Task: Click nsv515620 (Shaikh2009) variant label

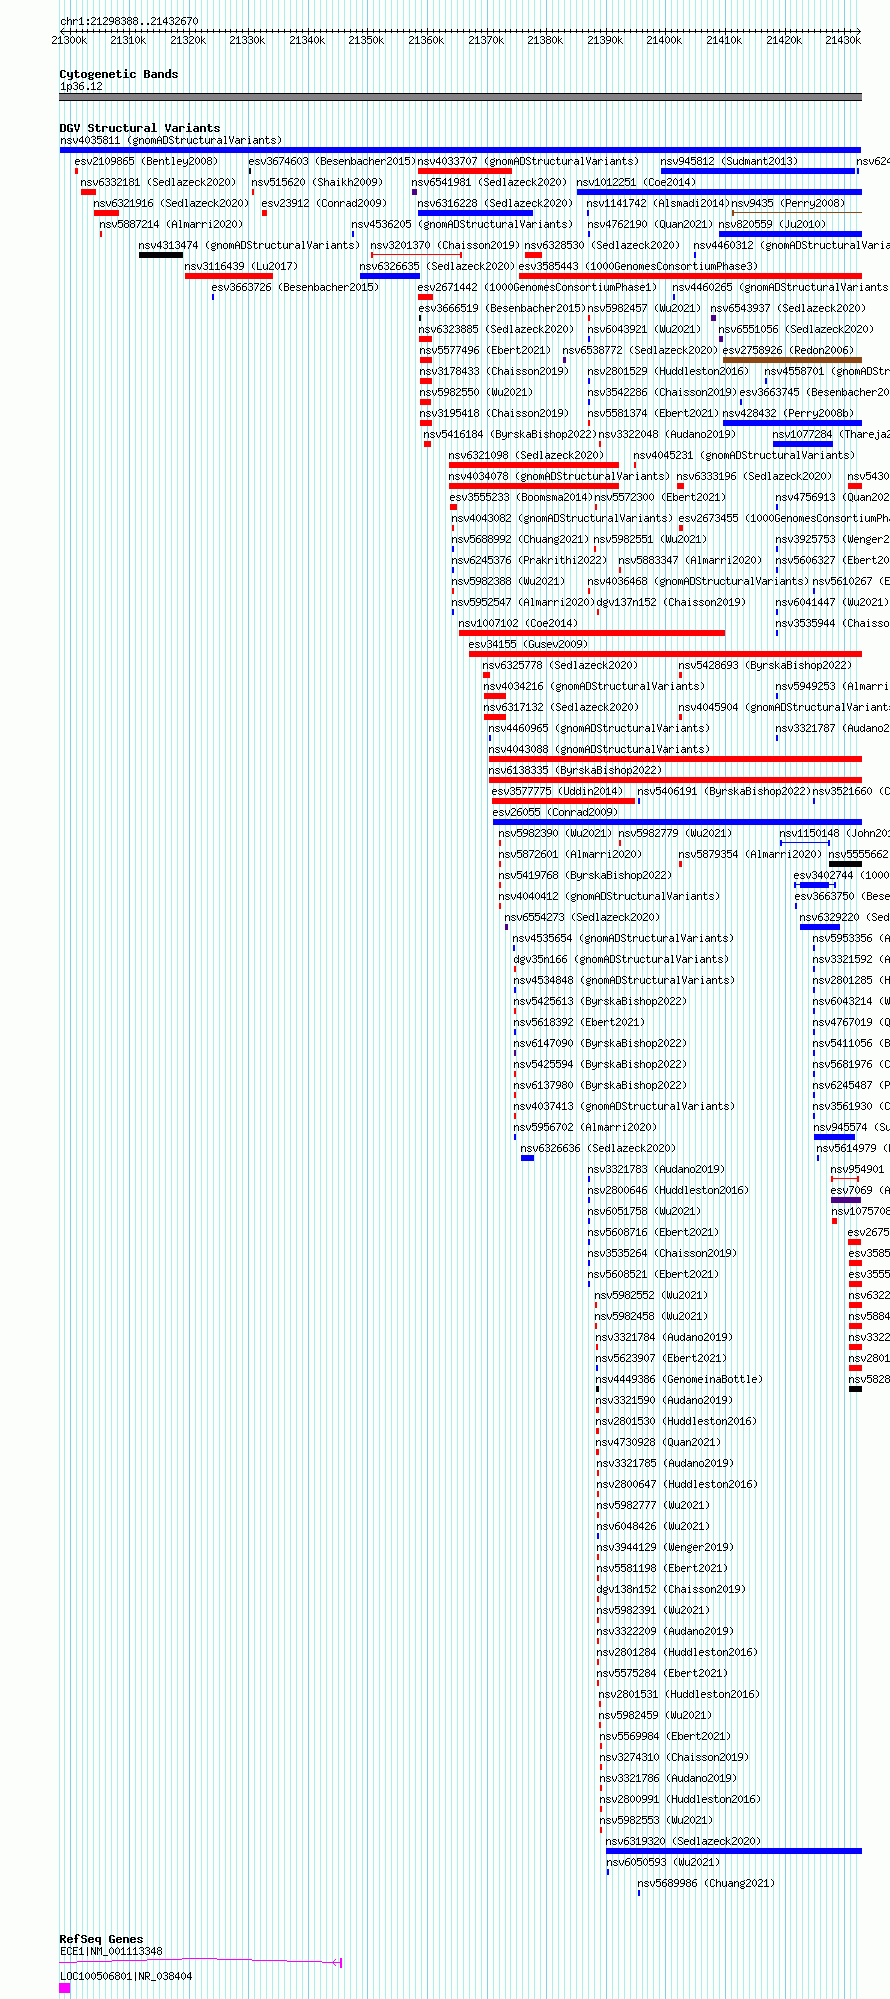Action: pyautogui.click(x=317, y=183)
